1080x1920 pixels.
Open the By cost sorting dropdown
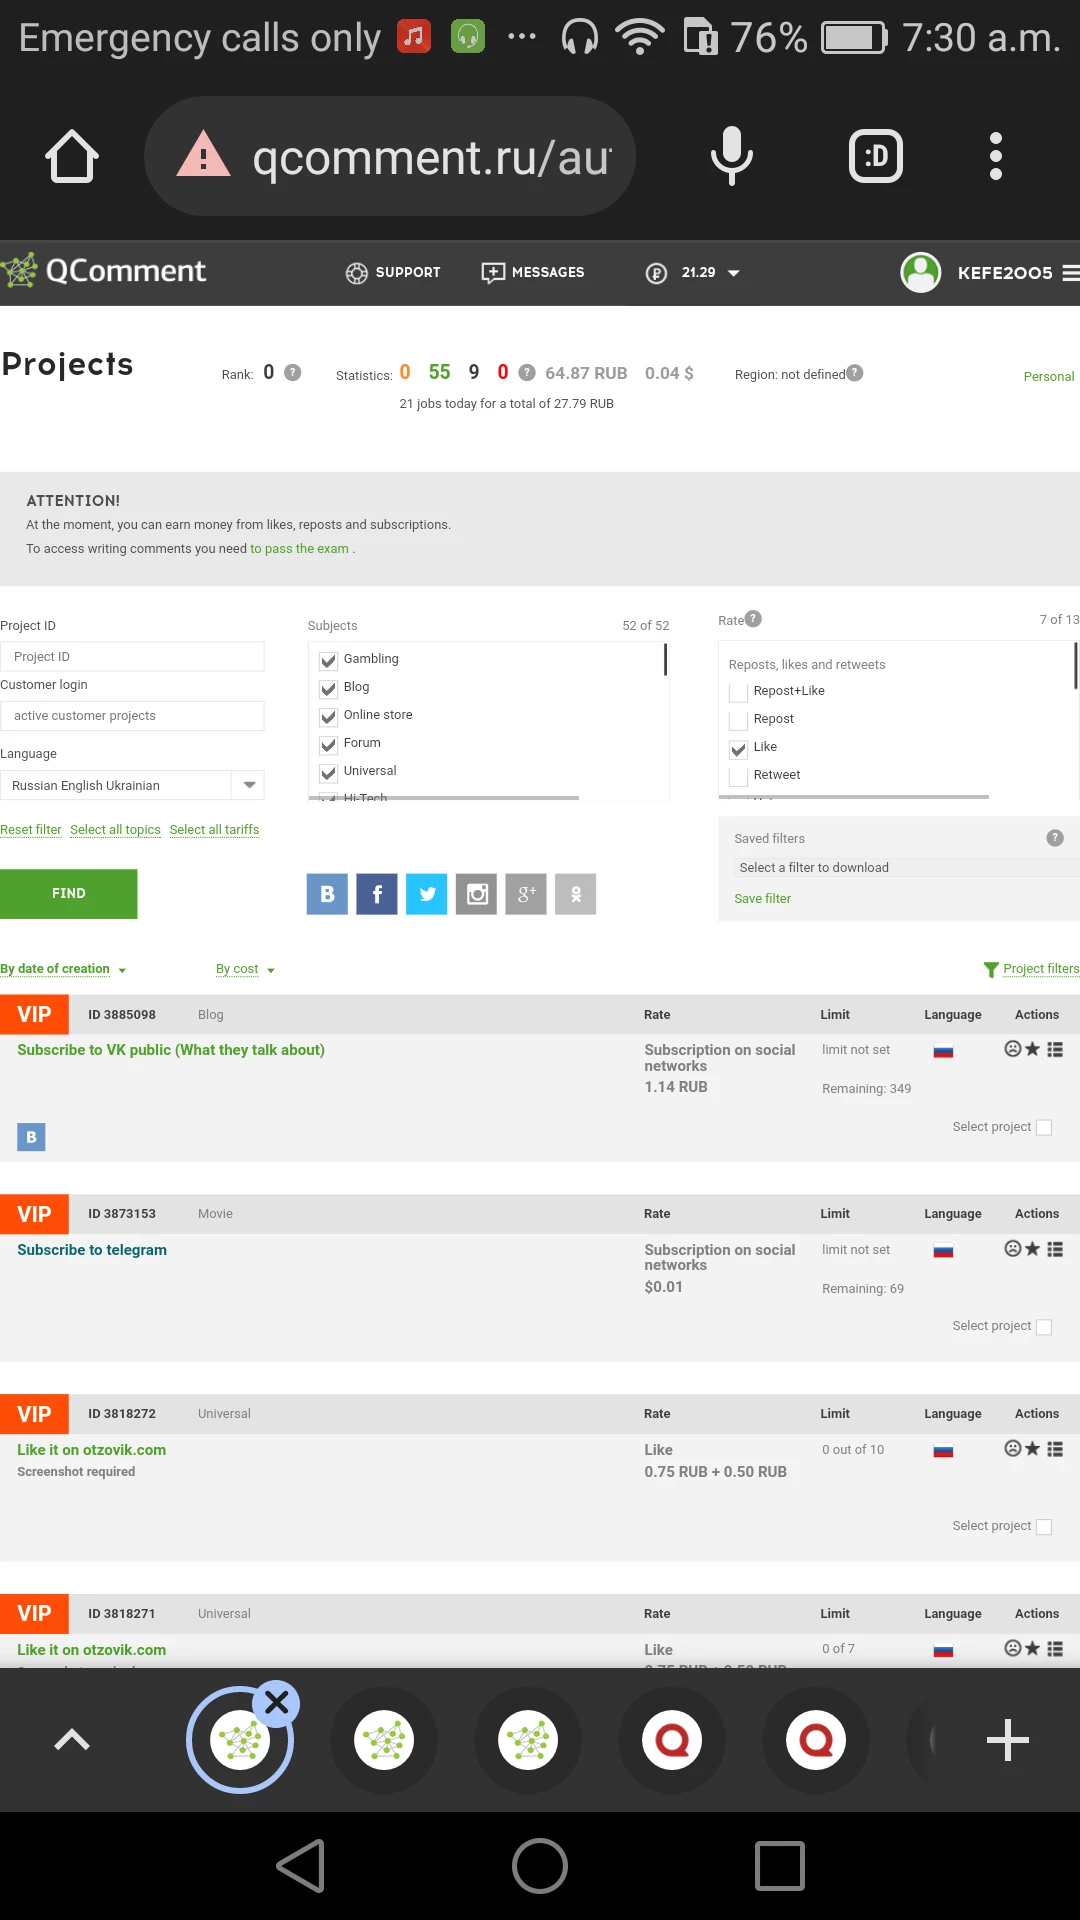coord(245,969)
